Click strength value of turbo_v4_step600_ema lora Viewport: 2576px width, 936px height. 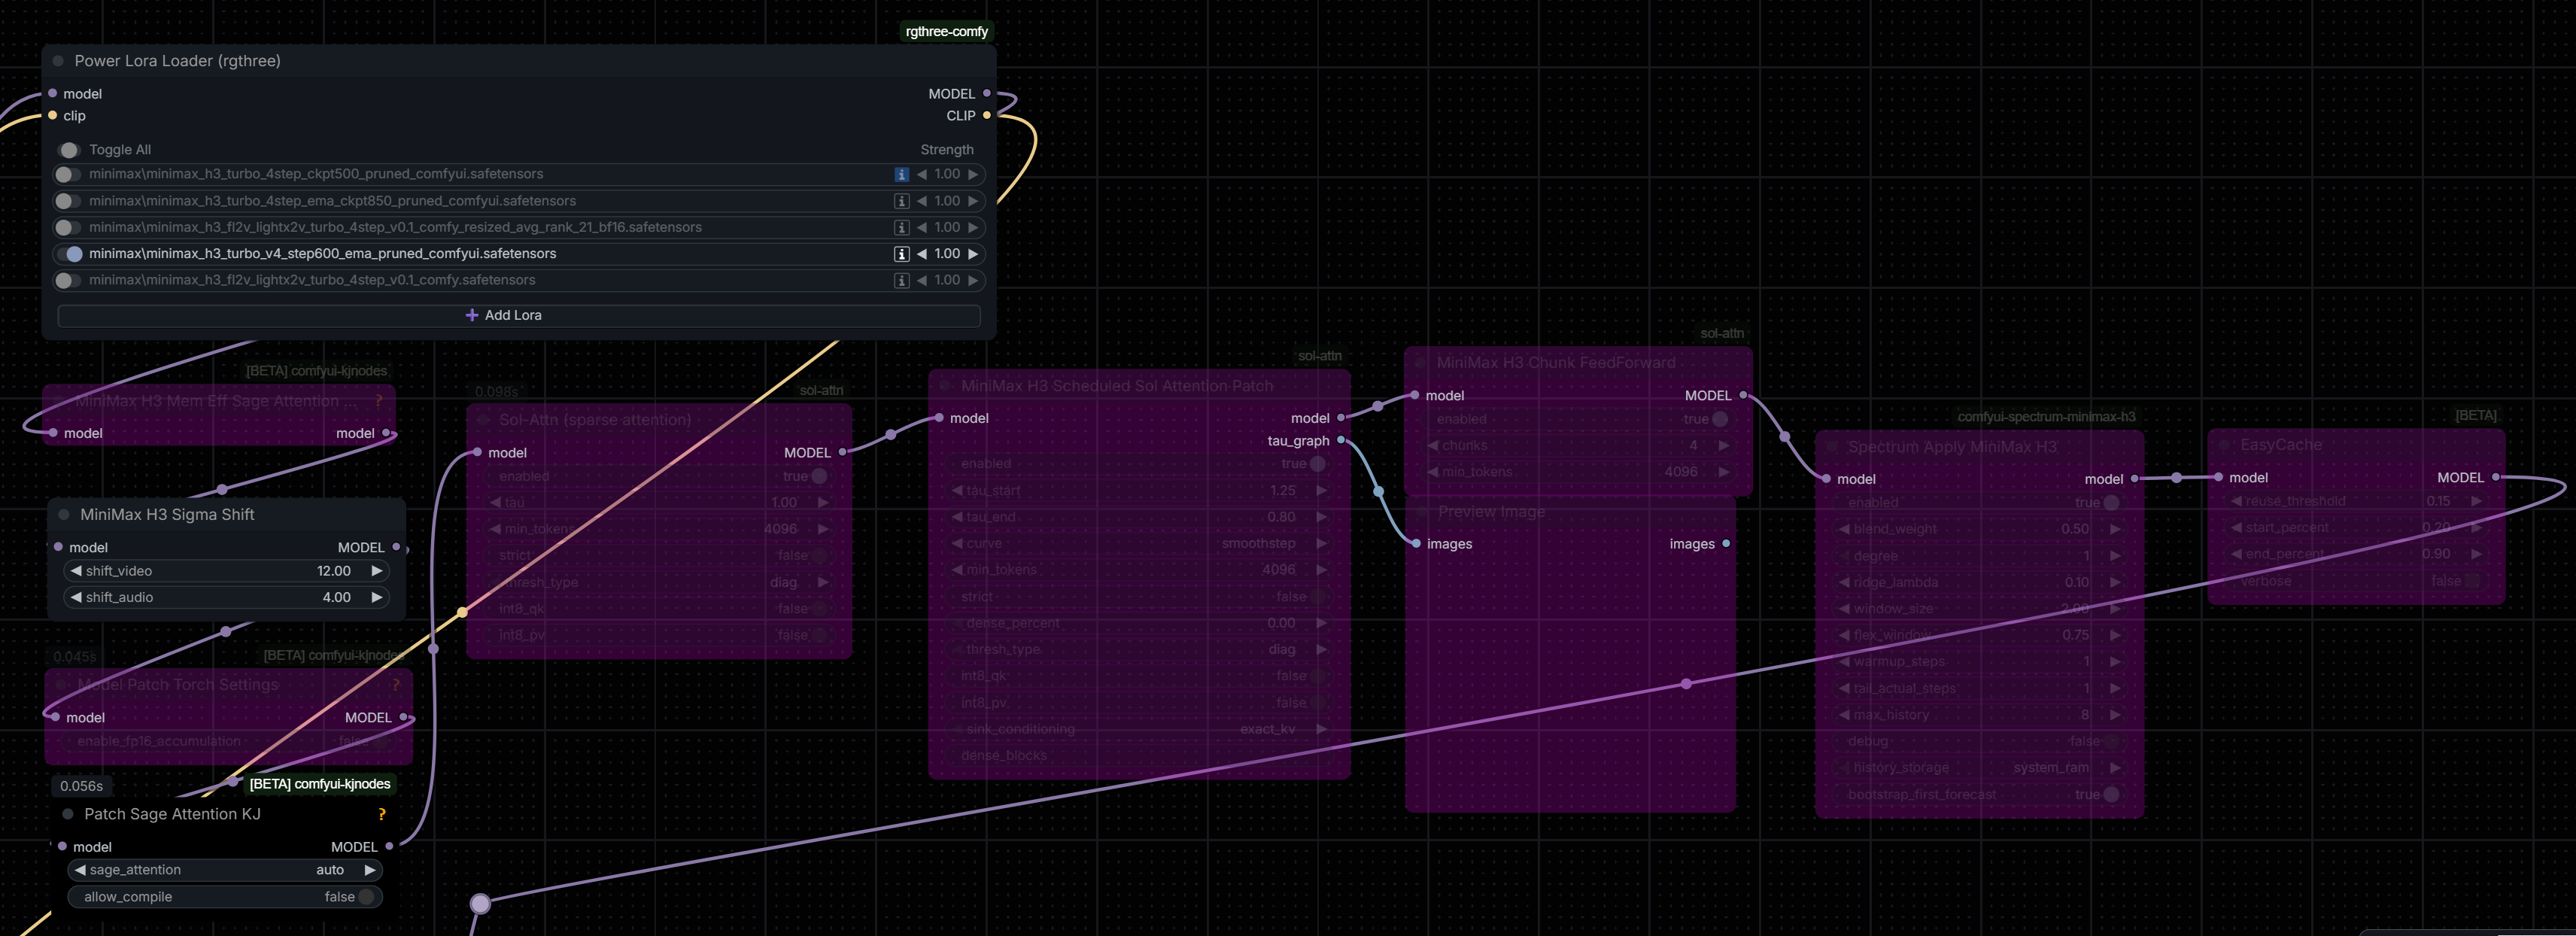click(947, 254)
